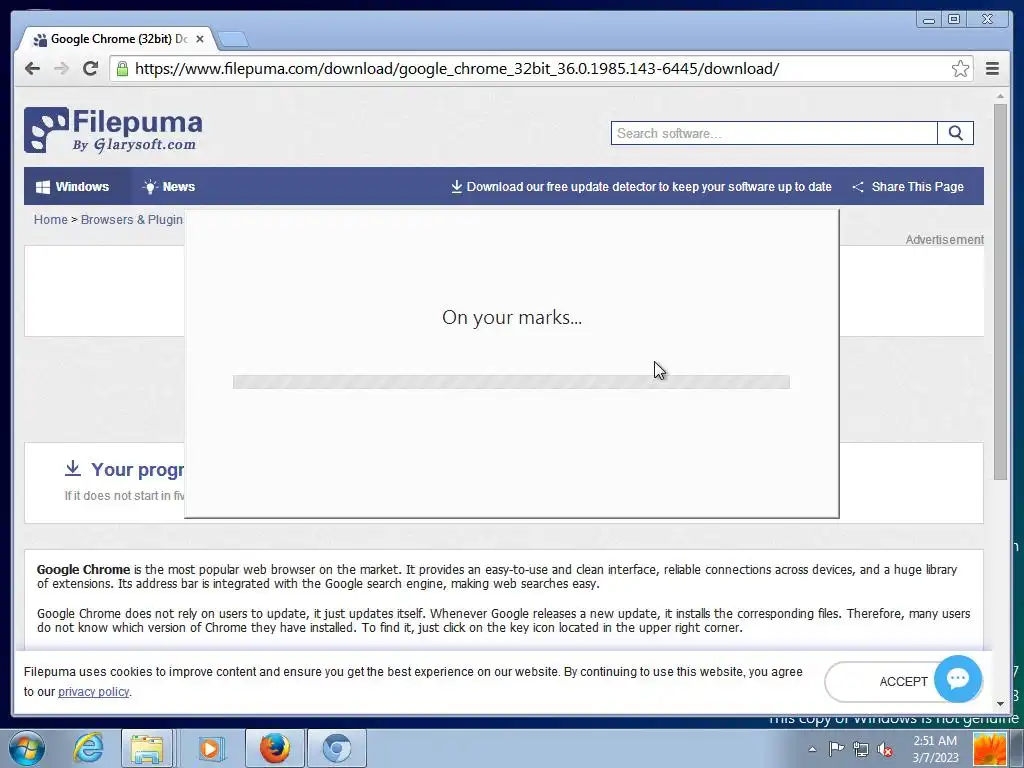Screen dimensions: 1024x768
Task: Open a new tab button
Action: coord(232,40)
